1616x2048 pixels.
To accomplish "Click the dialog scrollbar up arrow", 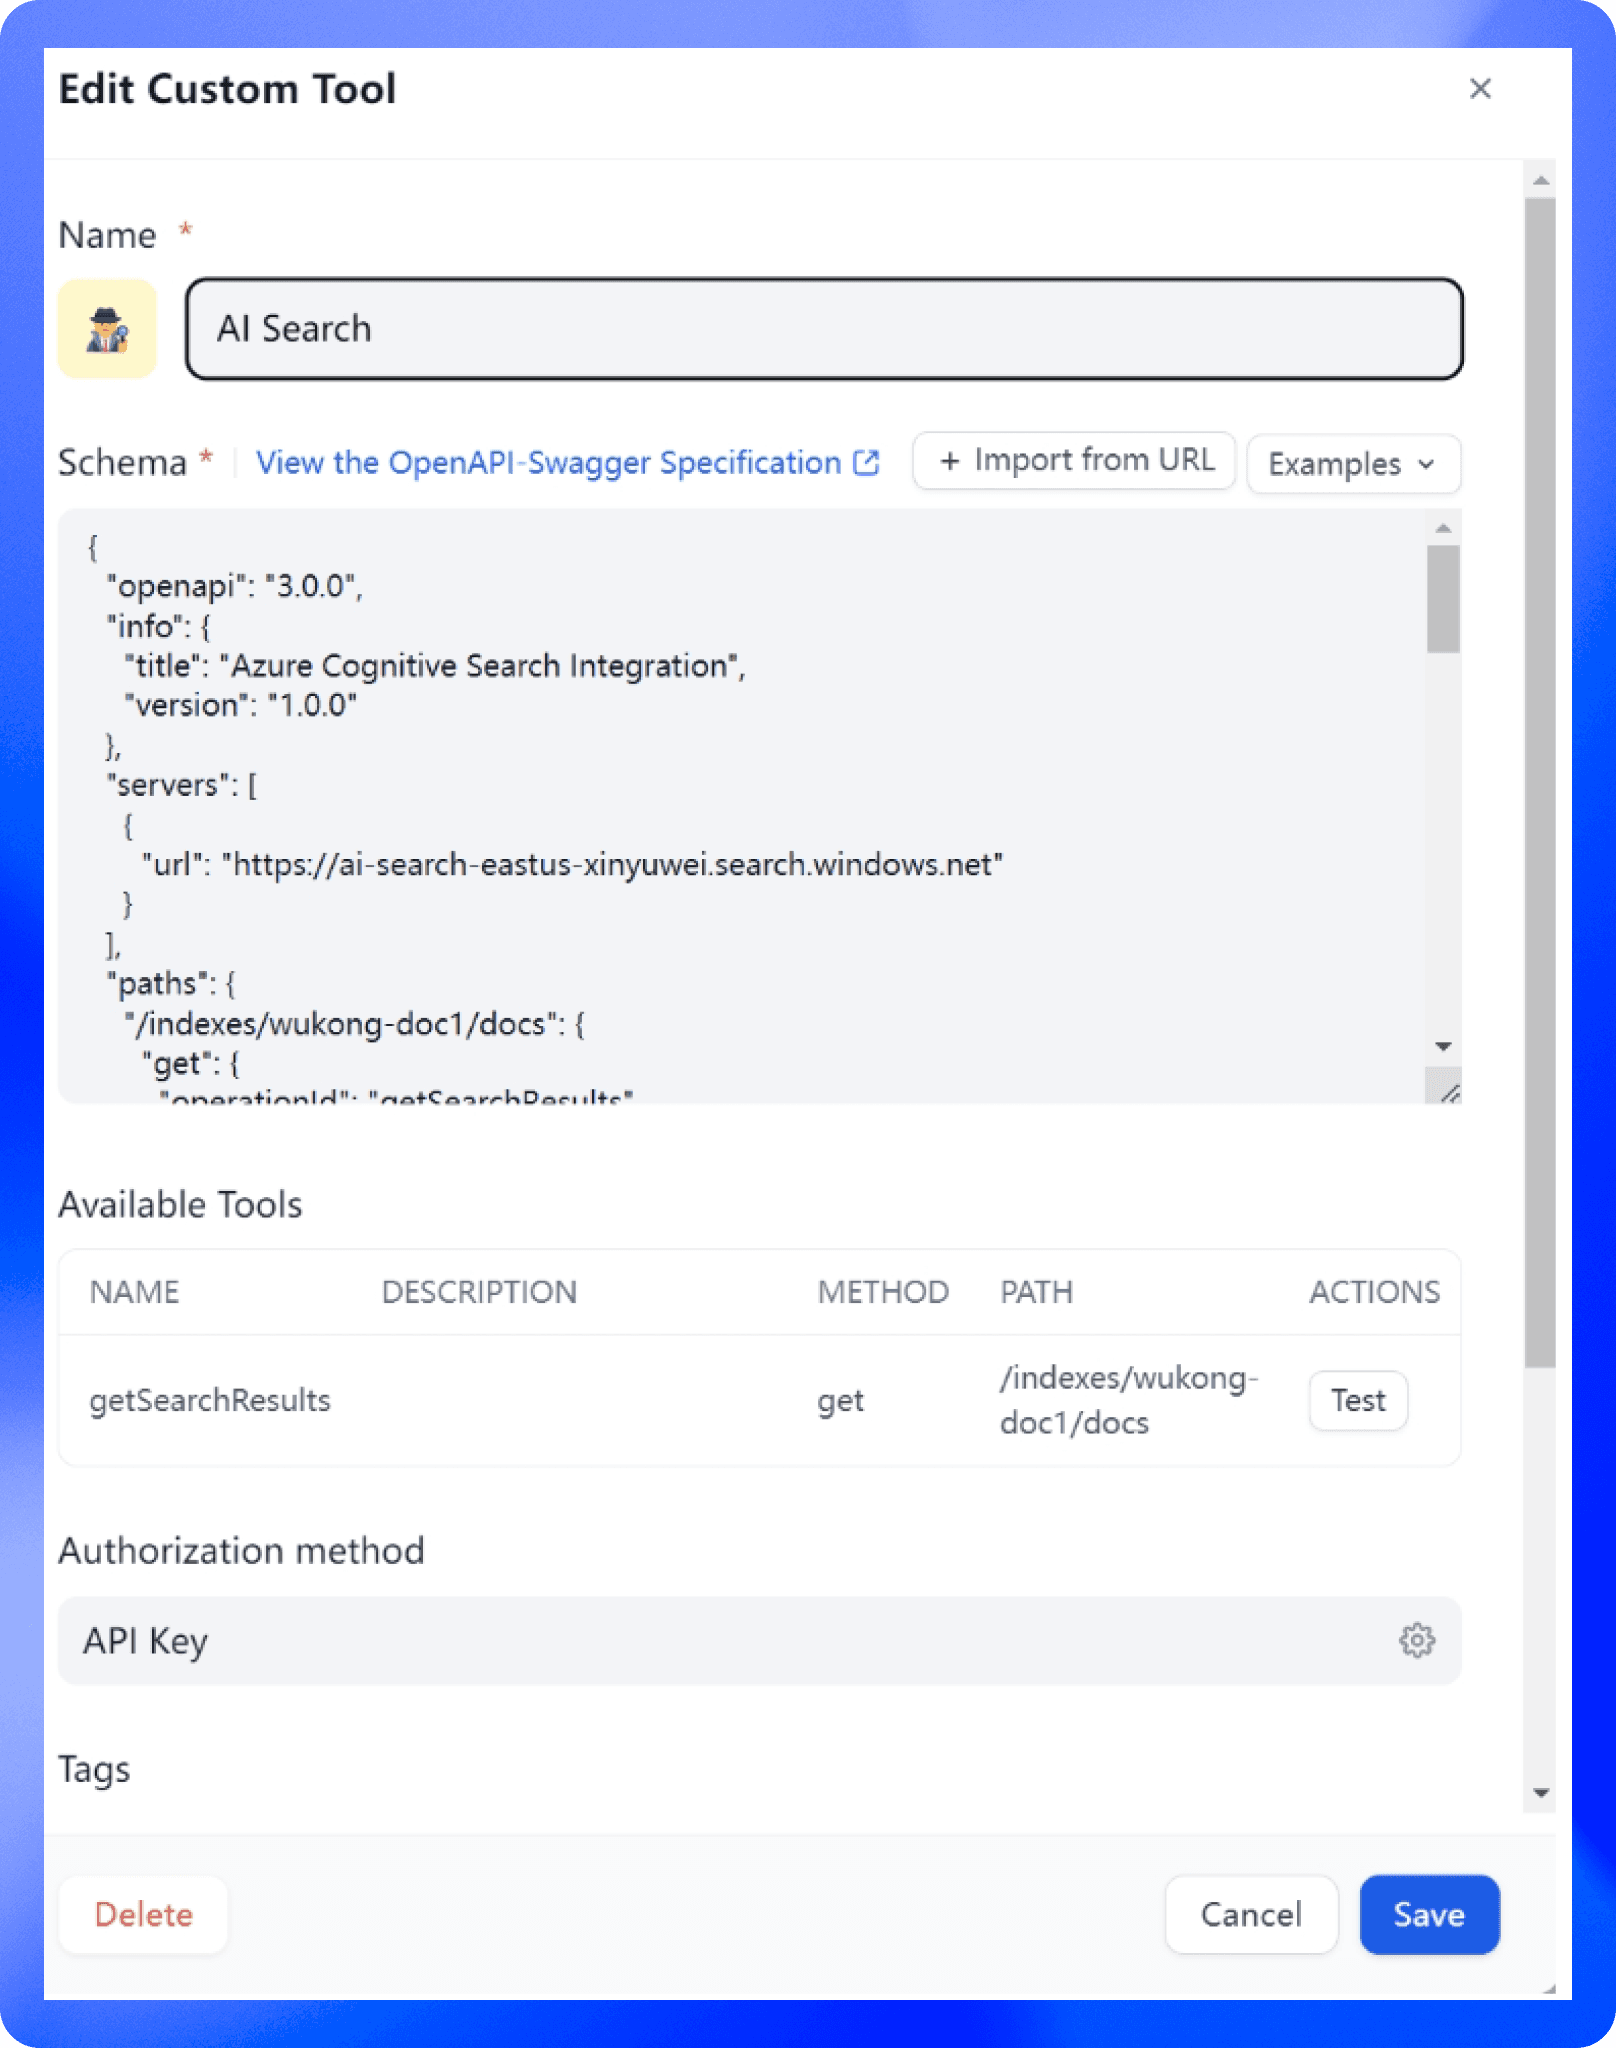I will 1541,181.
